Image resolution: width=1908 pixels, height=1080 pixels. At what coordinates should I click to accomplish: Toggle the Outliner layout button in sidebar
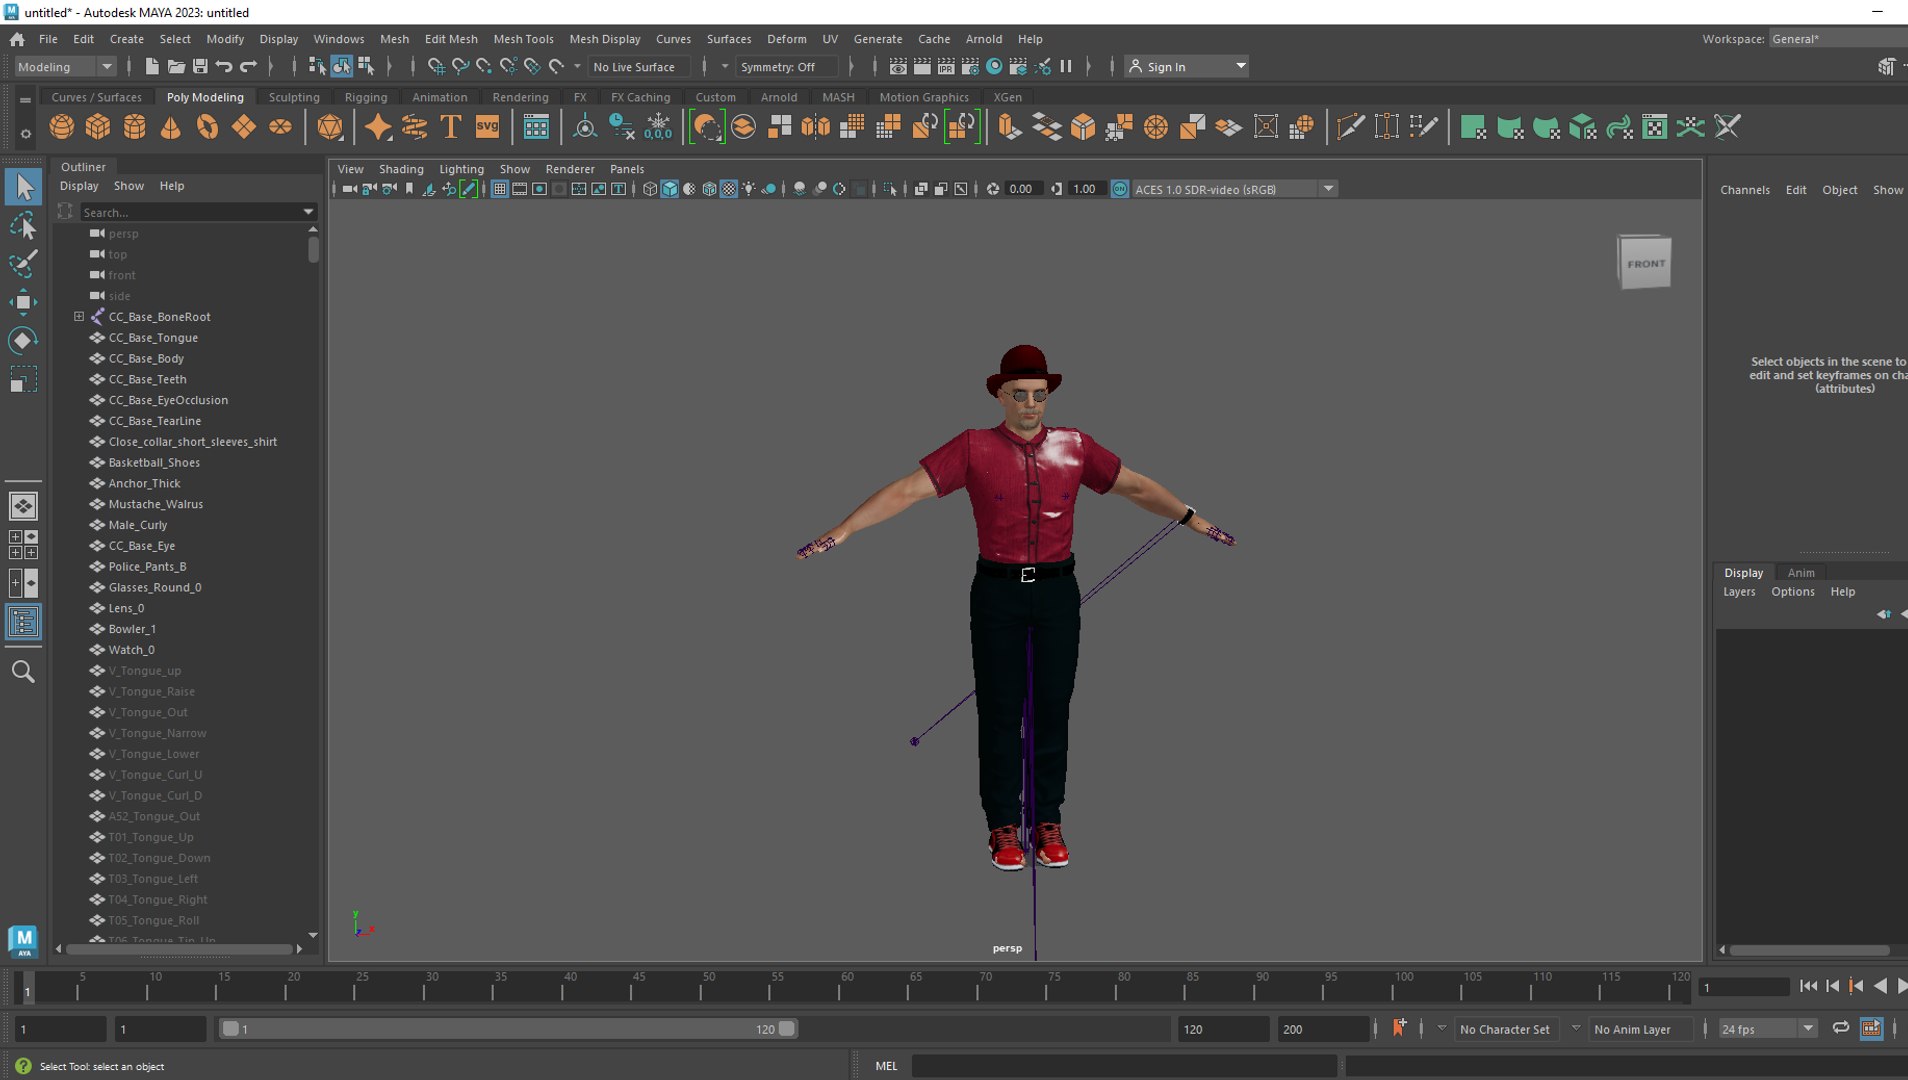coord(23,622)
